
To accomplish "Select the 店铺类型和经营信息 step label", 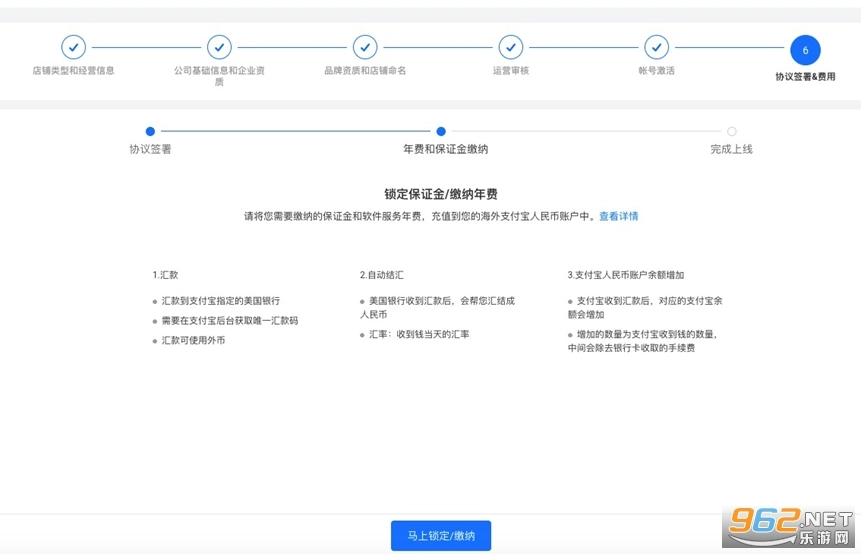I will [x=73, y=71].
